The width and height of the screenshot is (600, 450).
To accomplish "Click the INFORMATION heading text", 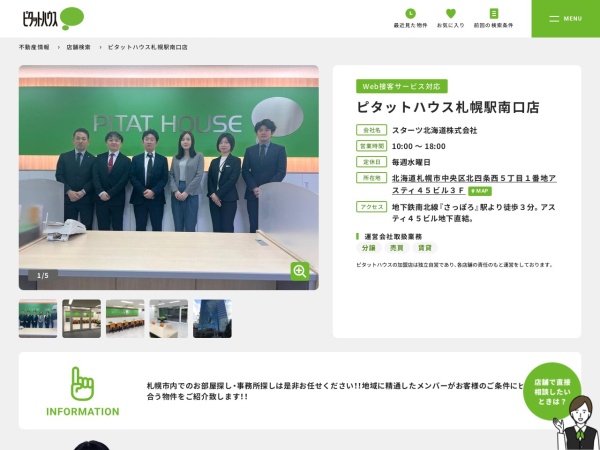I will 83,412.
